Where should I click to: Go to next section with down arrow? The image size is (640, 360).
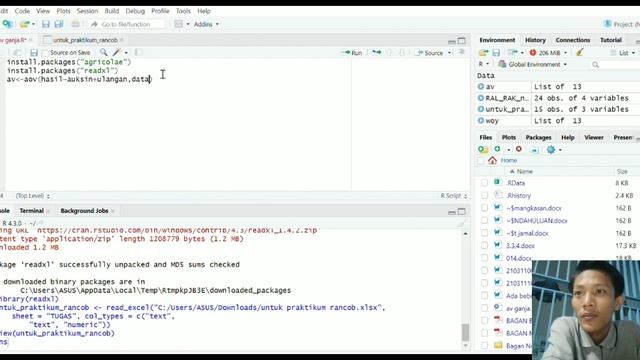[x=402, y=52]
